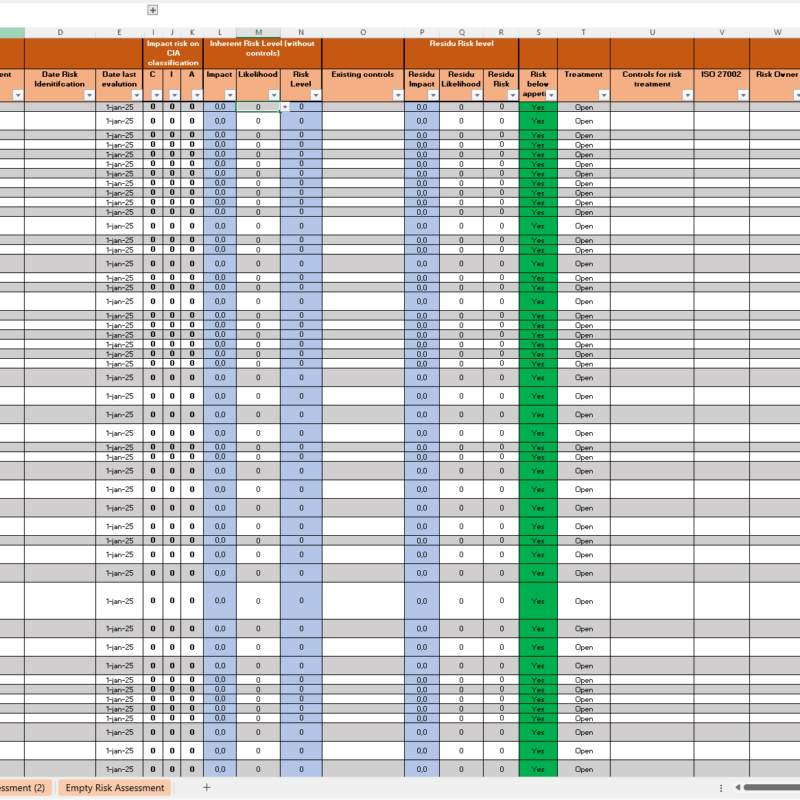Open the Likelihood column filter icon
The height and width of the screenshot is (800, 800).
(273, 96)
